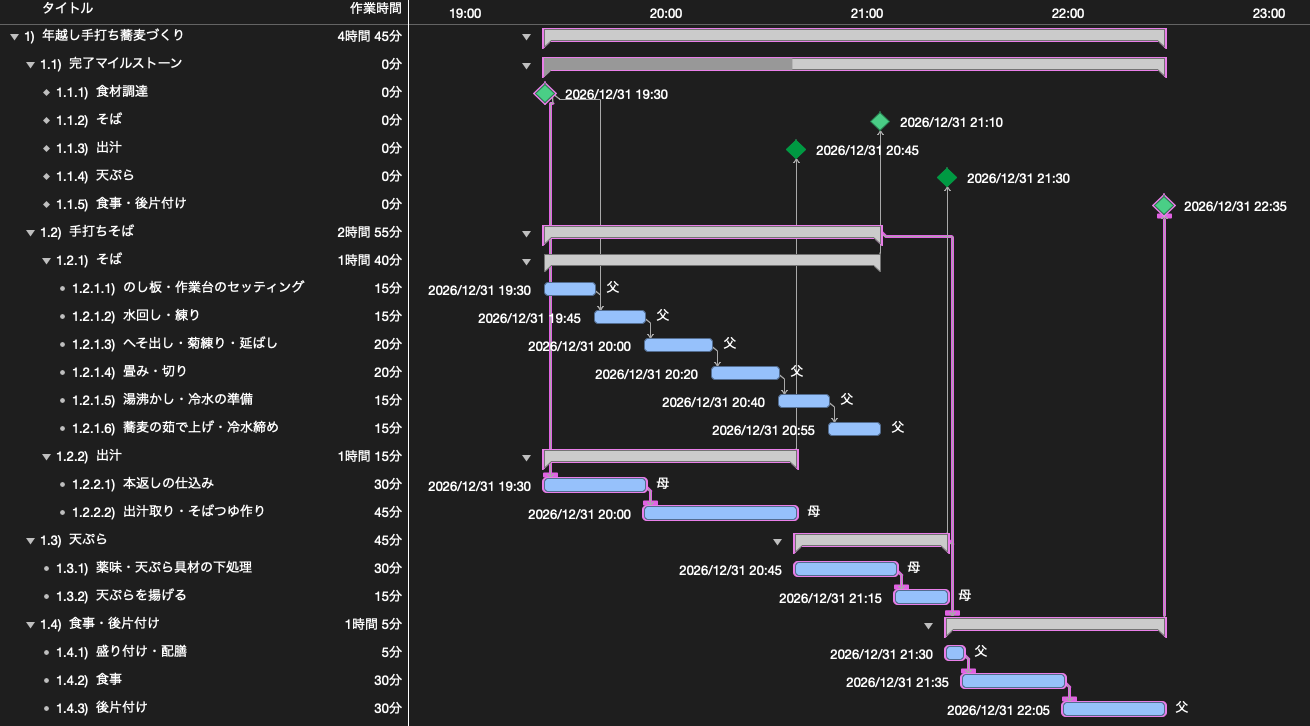This screenshot has width=1310, height=726.
Task: Click the 食事・後片付け milestone diamond at 22:35
Action: [1163, 206]
